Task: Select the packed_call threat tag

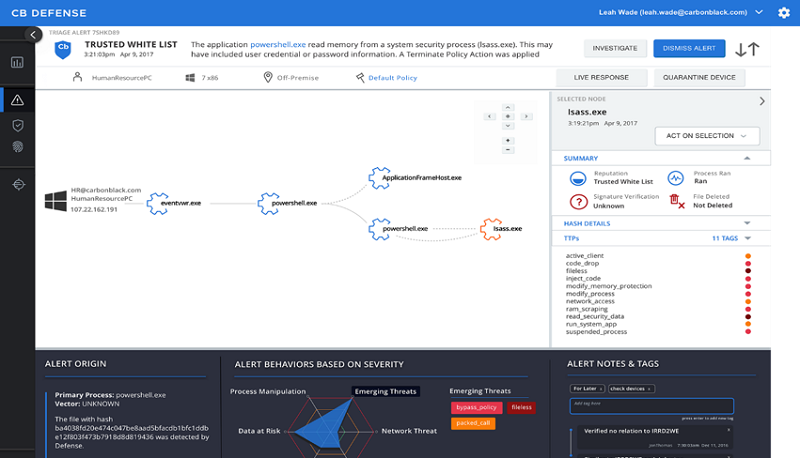Action: pos(473,423)
